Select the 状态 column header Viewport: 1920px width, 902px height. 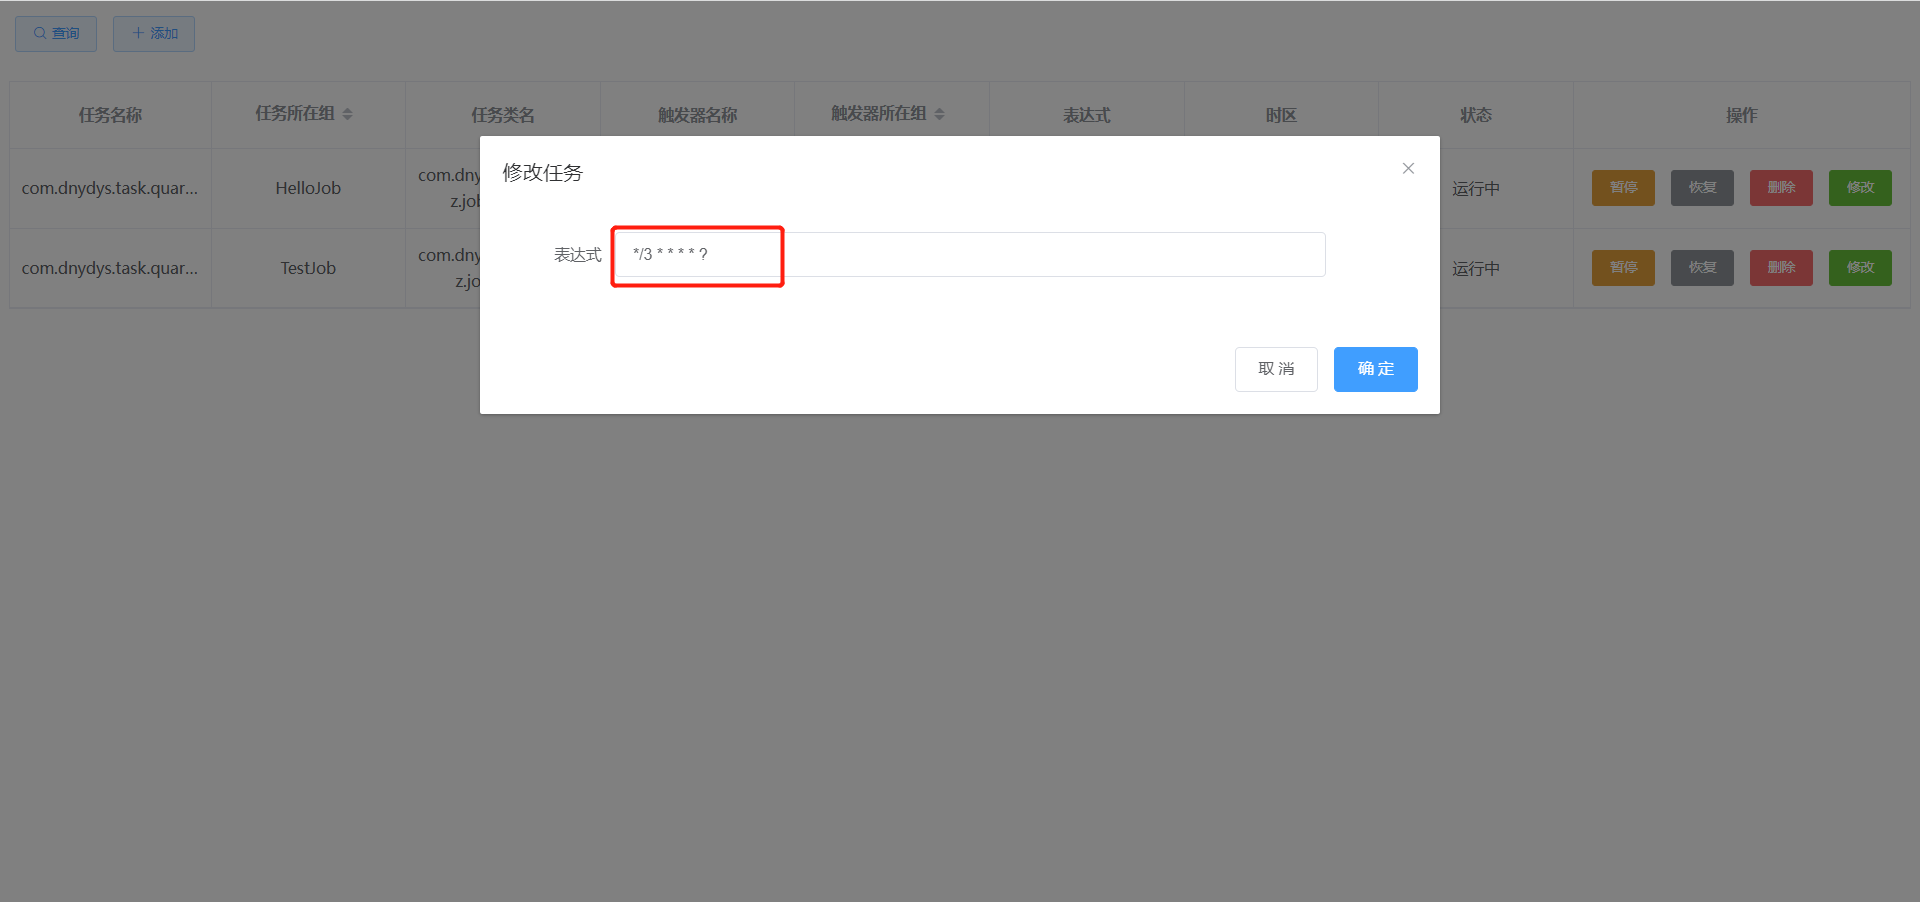click(1475, 114)
